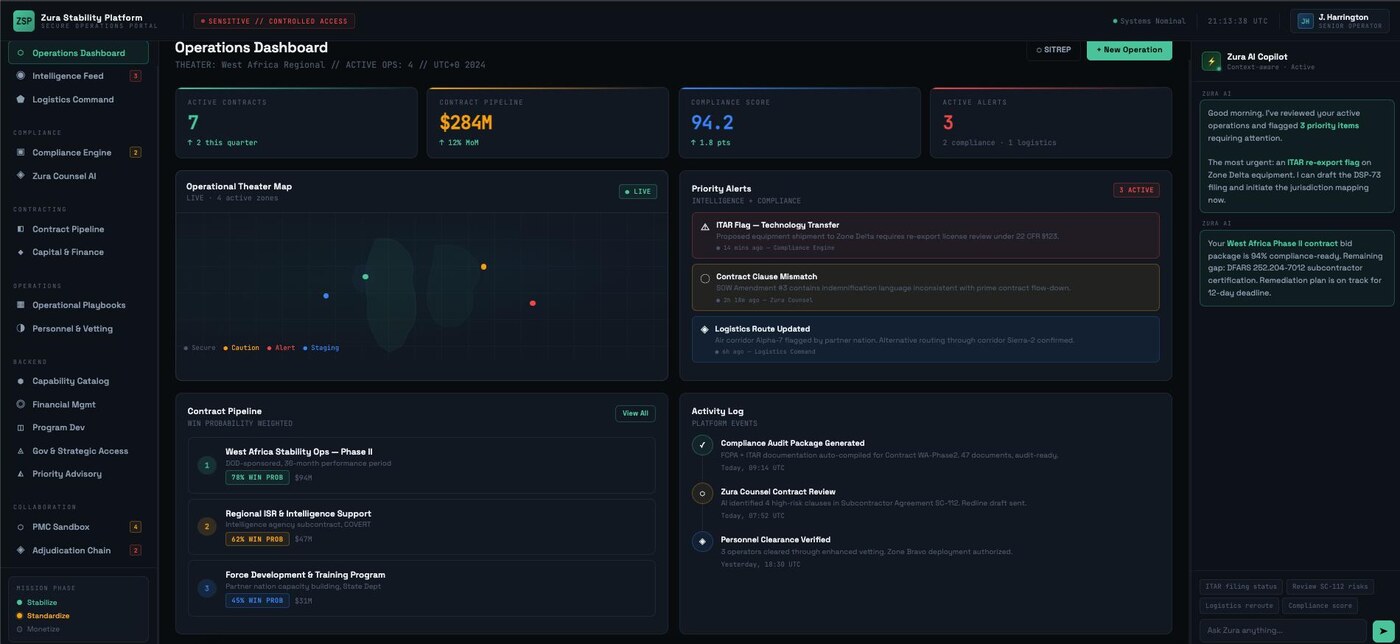Toggle the LIVE map indicator
Image resolution: width=1400 pixels, height=644 pixels.
click(x=638, y=191)
